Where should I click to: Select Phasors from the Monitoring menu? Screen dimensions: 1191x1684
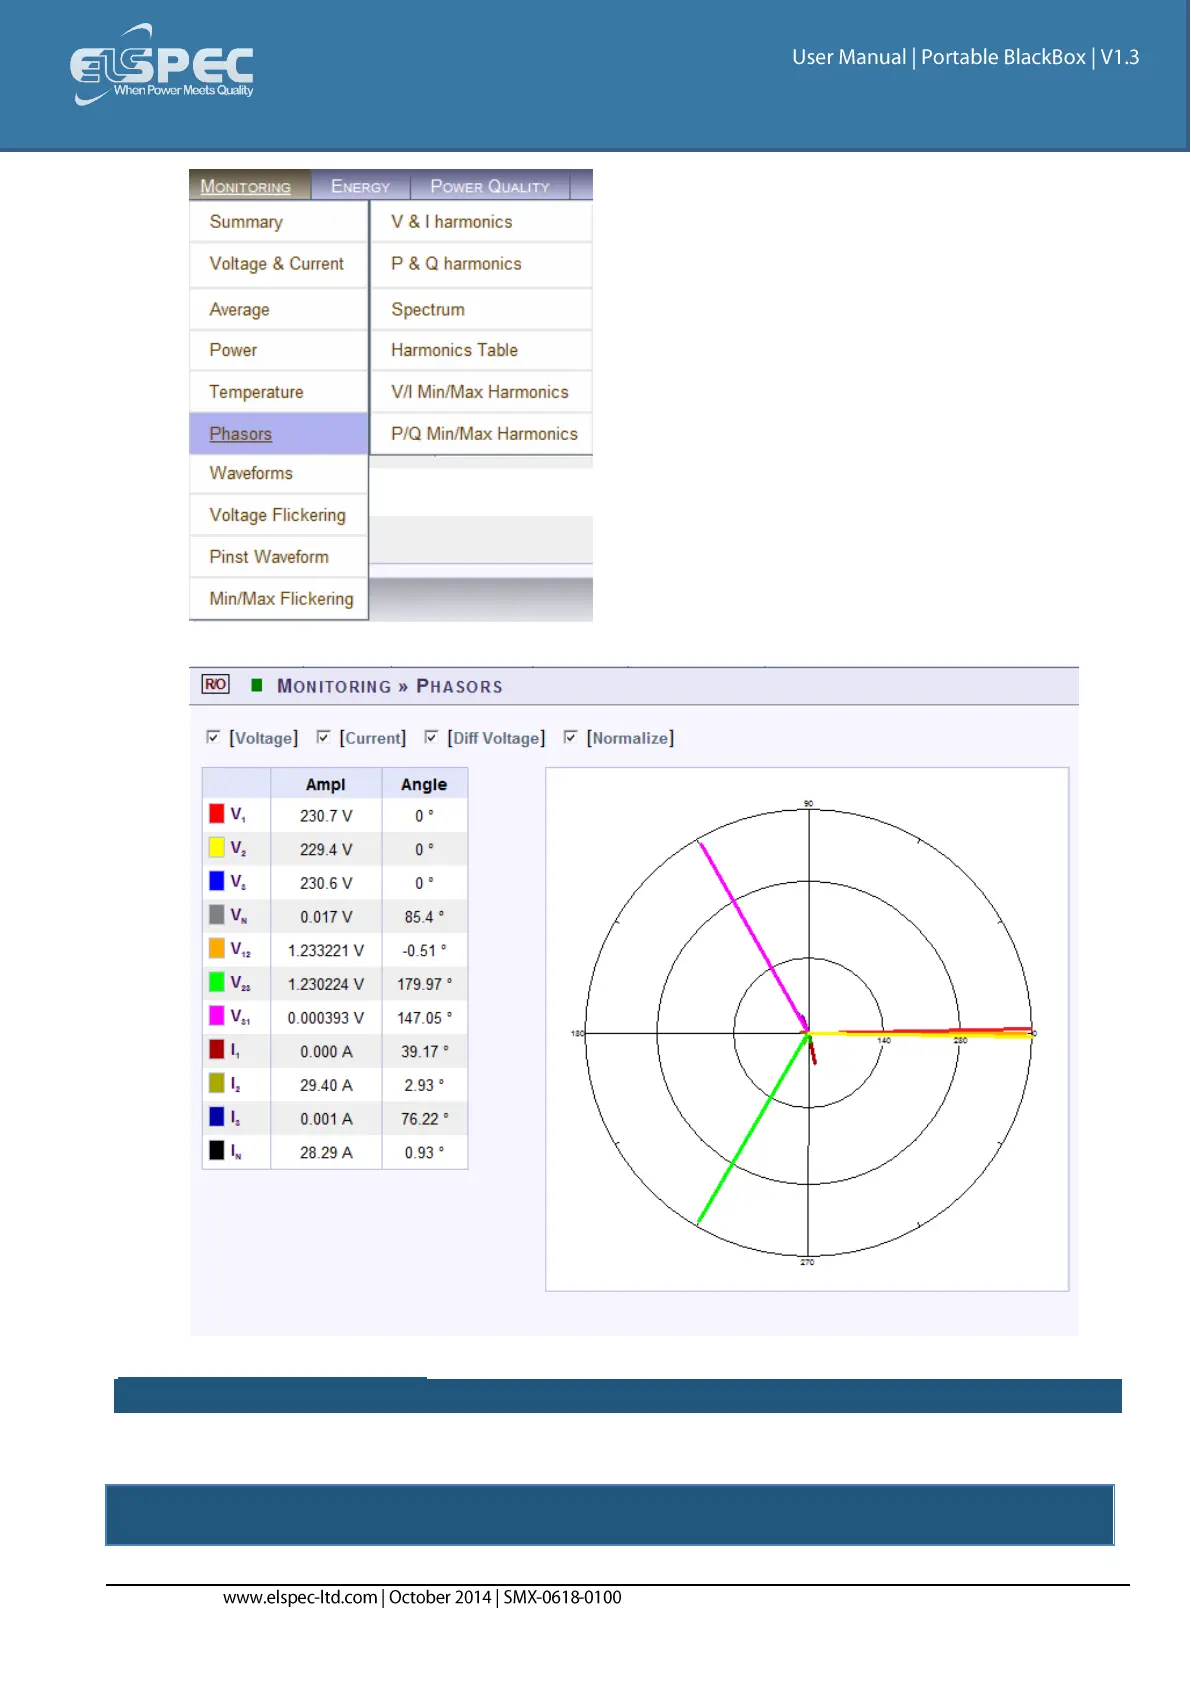241,434
